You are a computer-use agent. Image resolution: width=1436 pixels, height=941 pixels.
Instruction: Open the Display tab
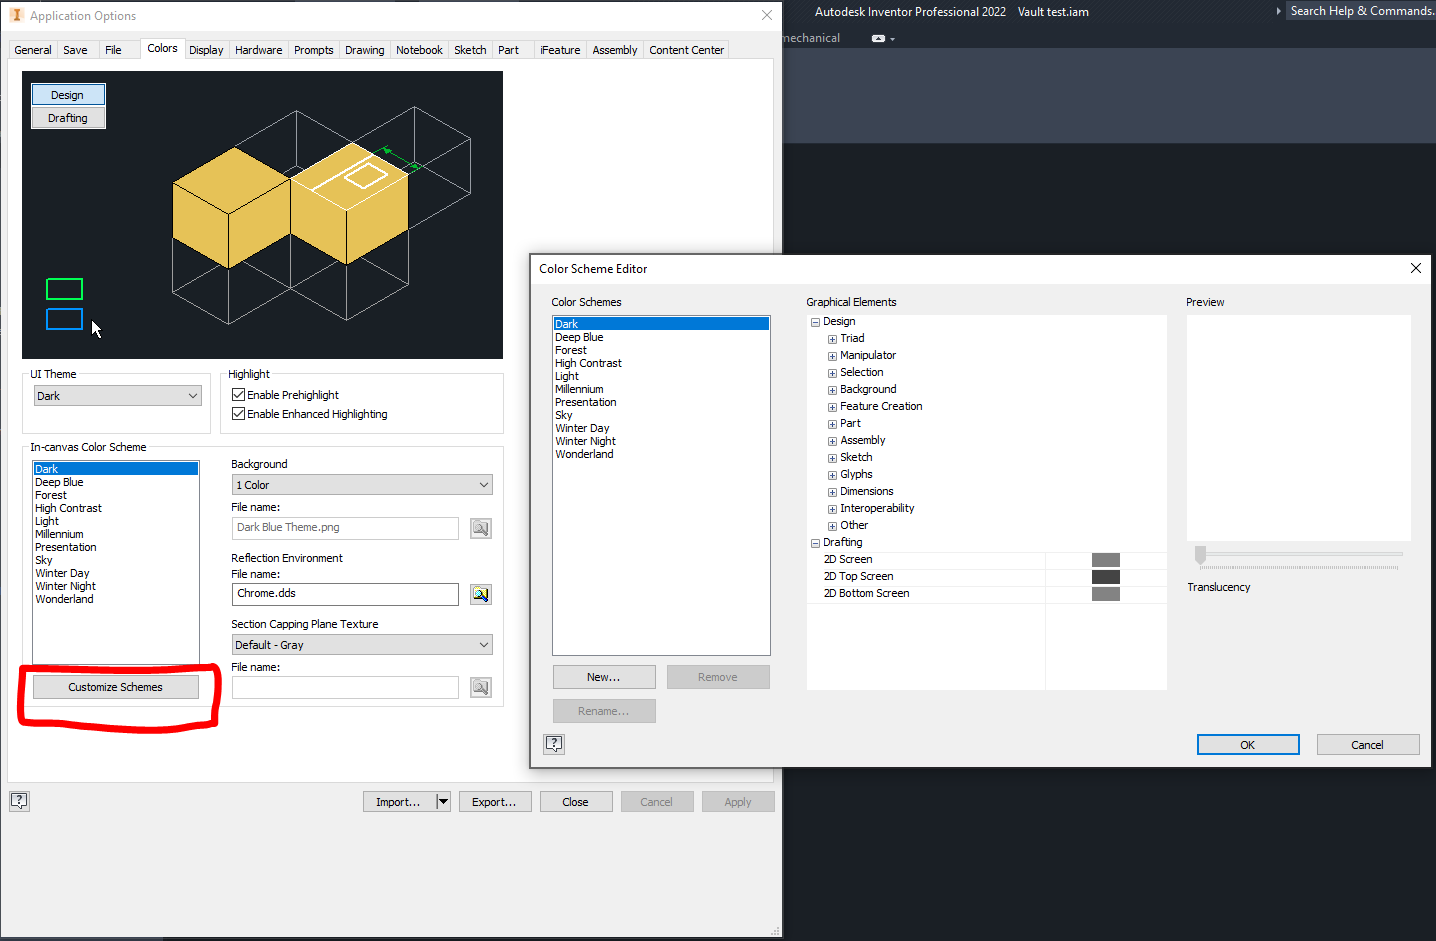(206, 50)
